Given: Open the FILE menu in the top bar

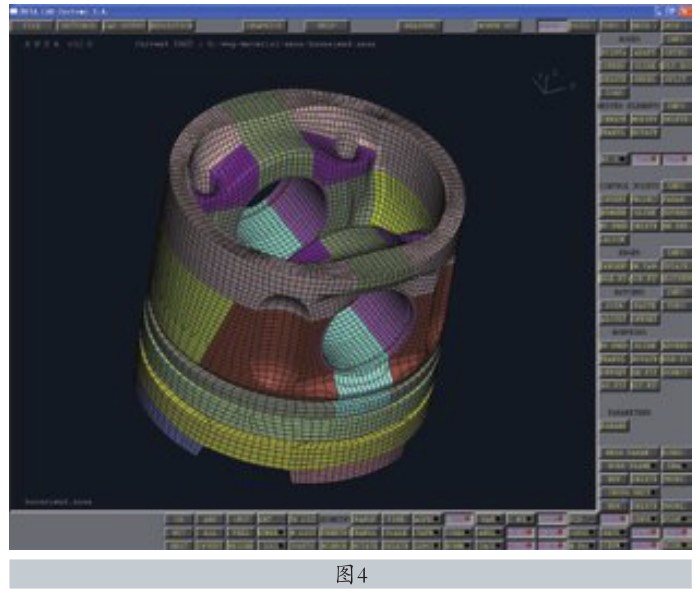Looking at the screenshot, I should tap(32, 26).
